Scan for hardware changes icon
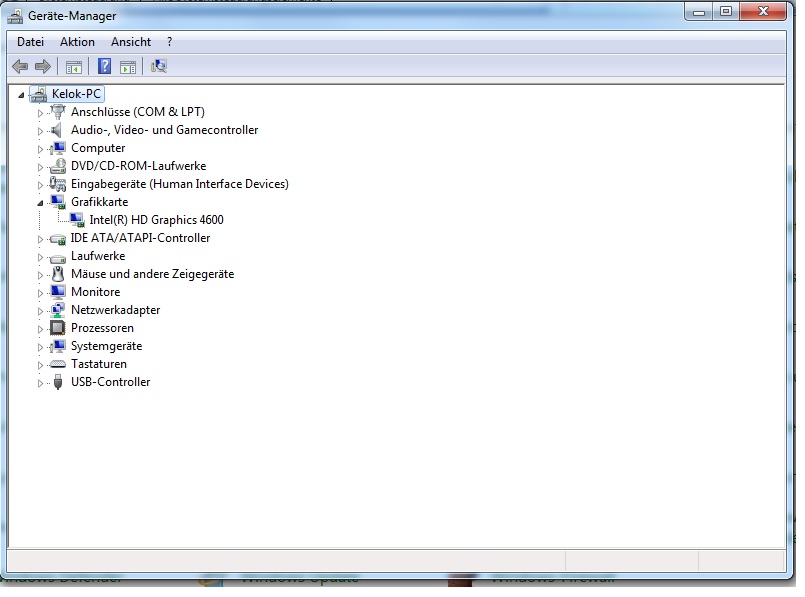This screenshot has width=805, height=597. [159, 66]
